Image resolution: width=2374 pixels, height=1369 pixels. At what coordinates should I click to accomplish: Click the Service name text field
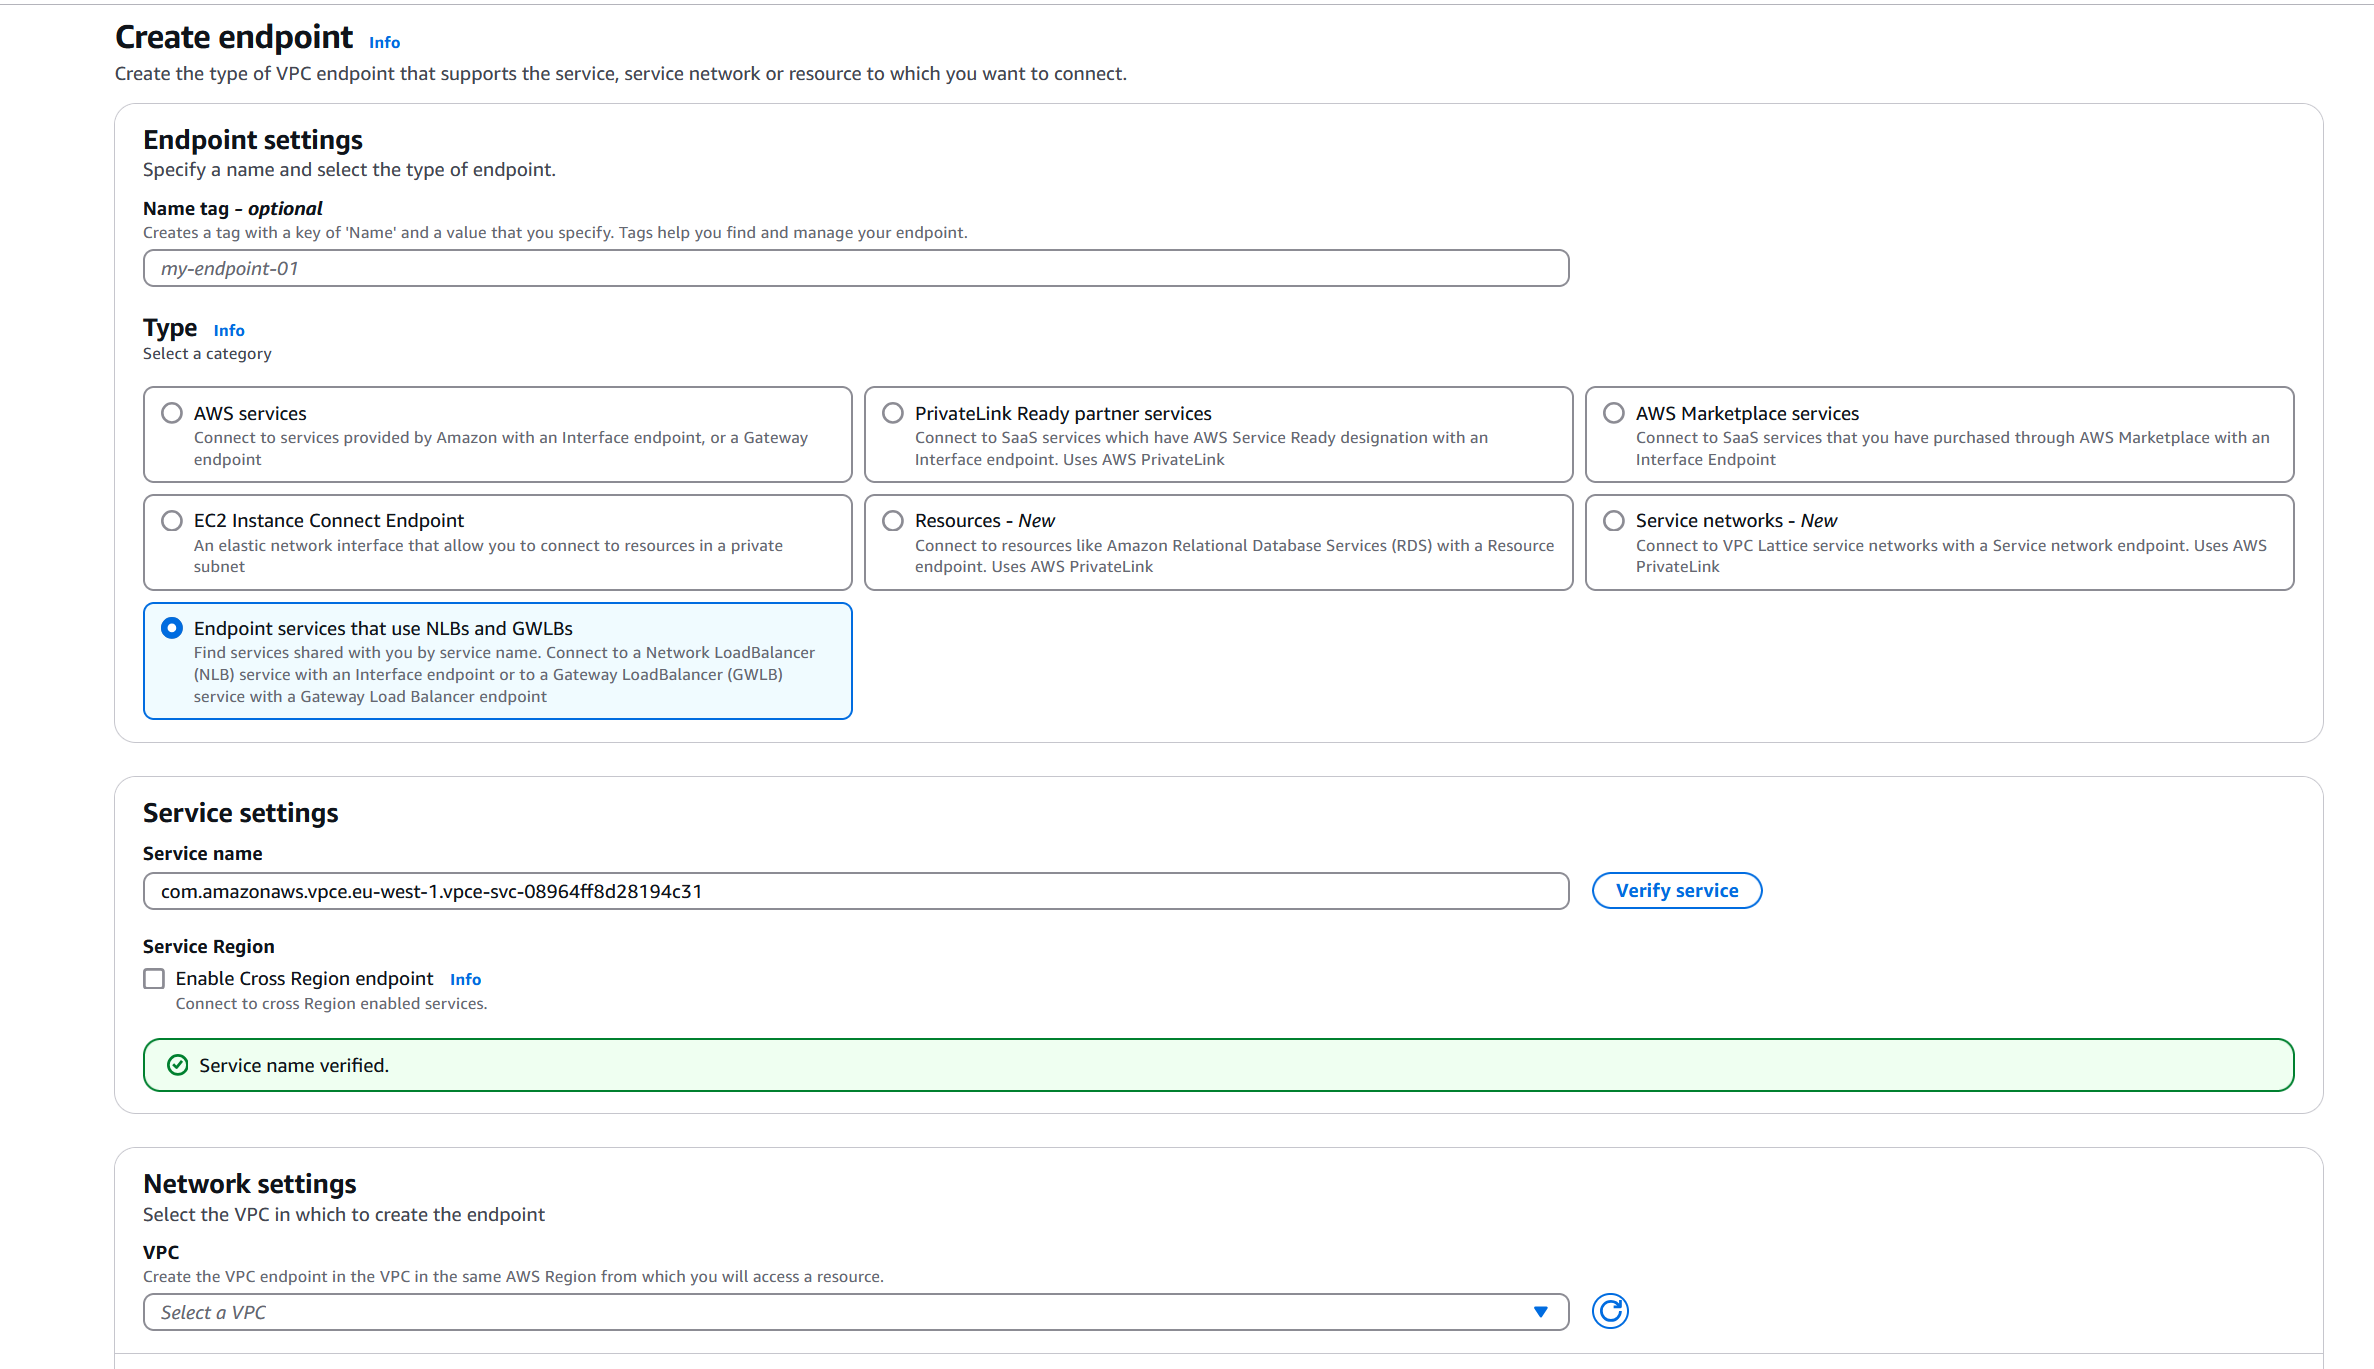coord(856,891)
